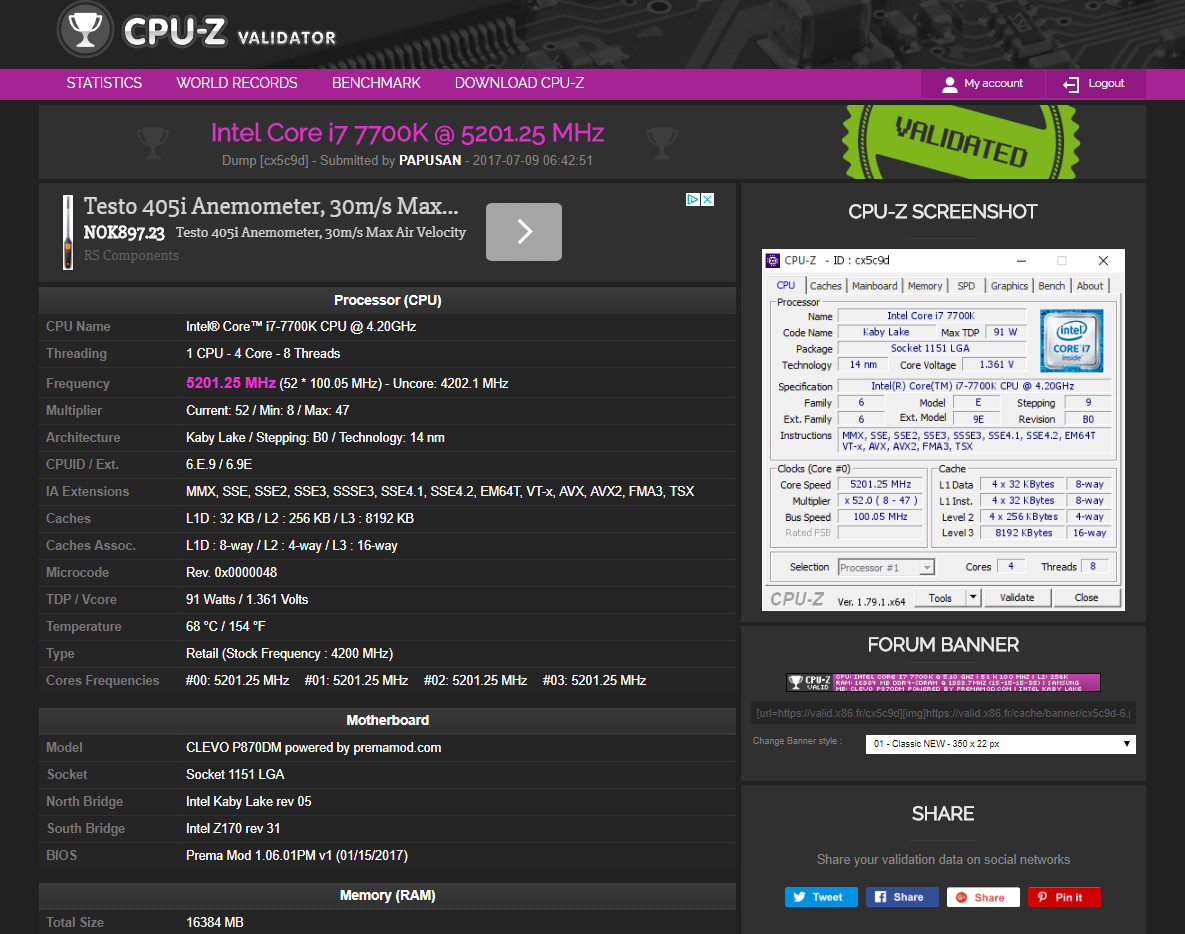Click the Intel Core i7 7700K page title
This screenshot has height=934, width=1185.
click(x=407, y=133)
